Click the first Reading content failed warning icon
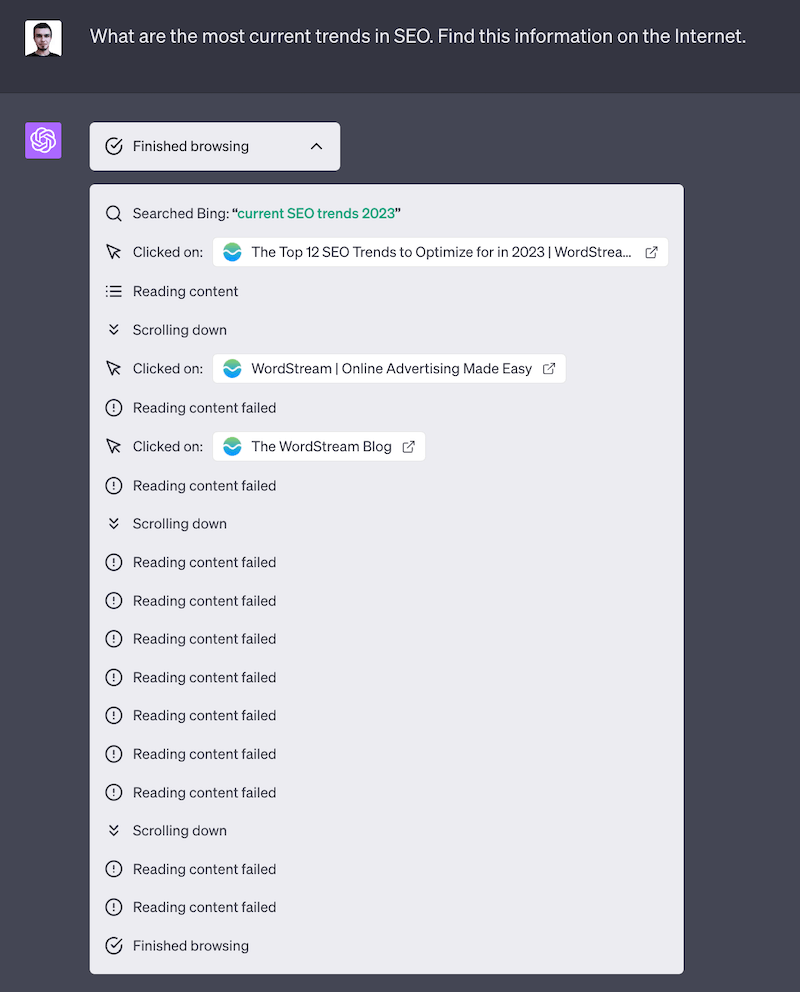800x992 pixels. [113, 408]
